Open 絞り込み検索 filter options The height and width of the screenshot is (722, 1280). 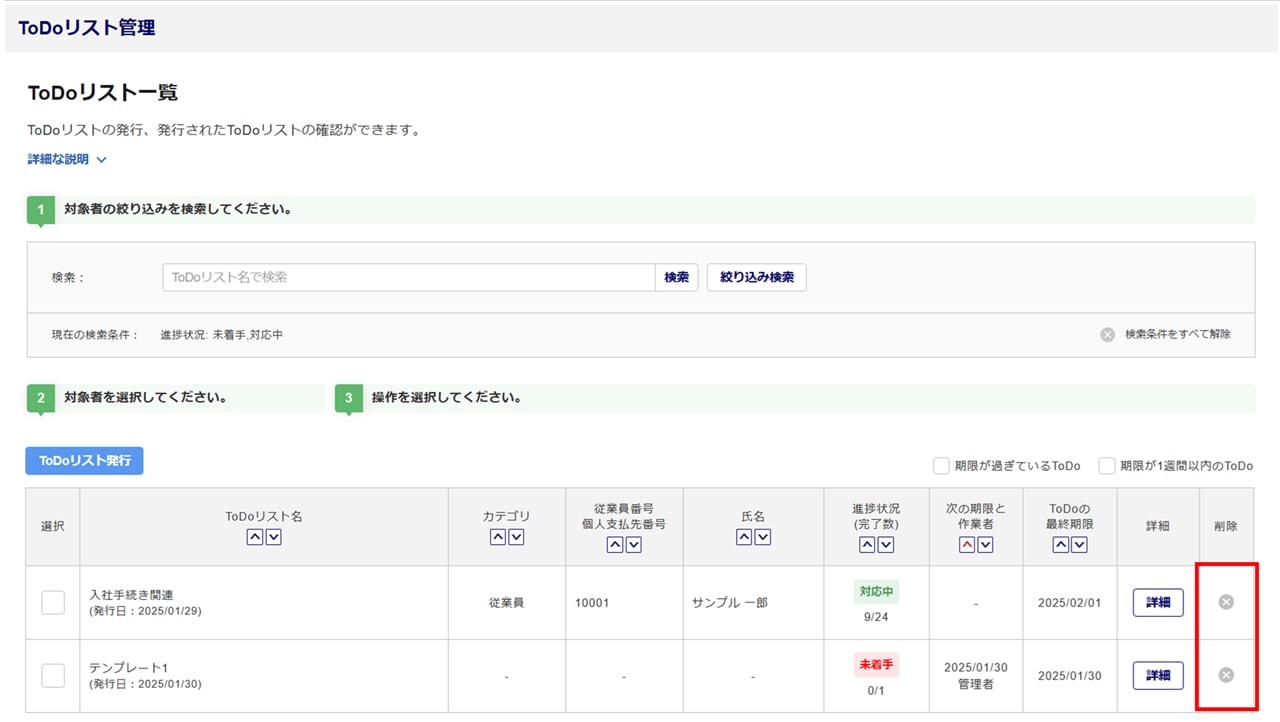(x=756, y=277)
